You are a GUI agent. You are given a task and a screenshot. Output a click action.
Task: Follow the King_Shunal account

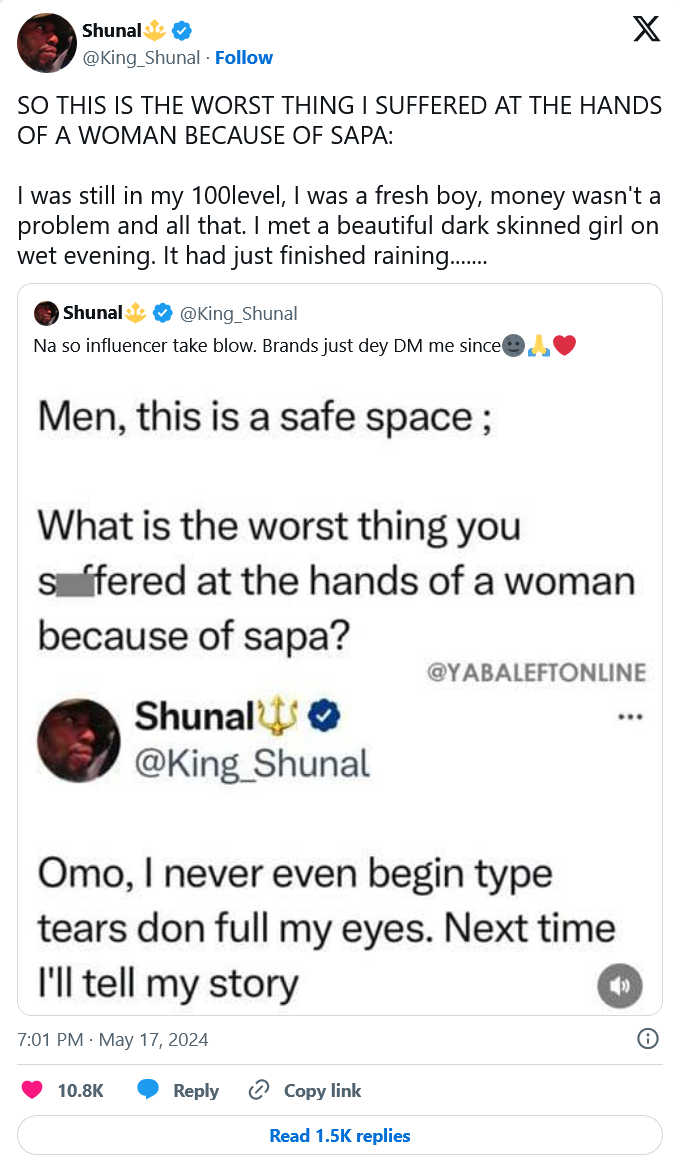coord(244,57)
